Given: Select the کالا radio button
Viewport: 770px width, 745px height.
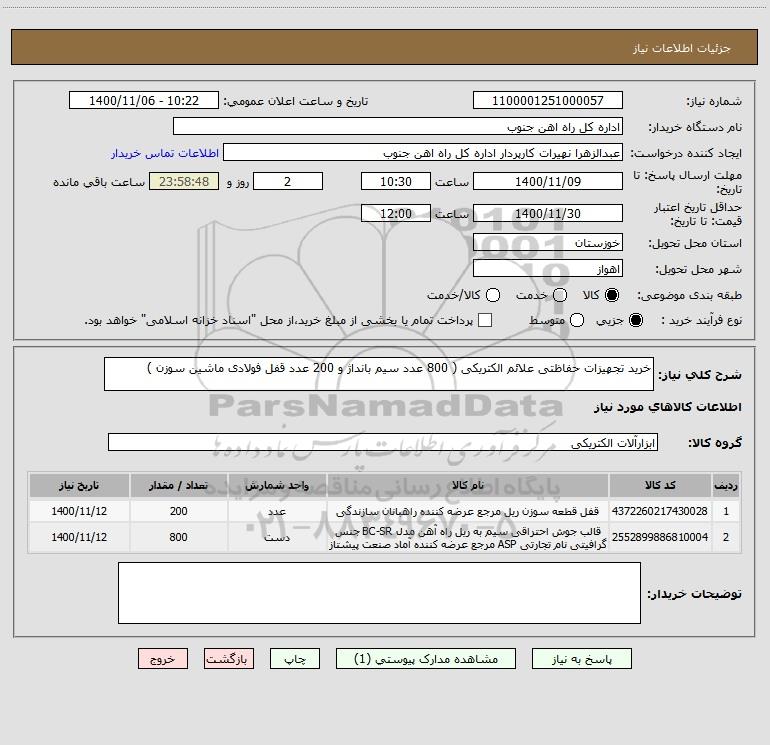Looking at the screenshot, I should [612, 295].
